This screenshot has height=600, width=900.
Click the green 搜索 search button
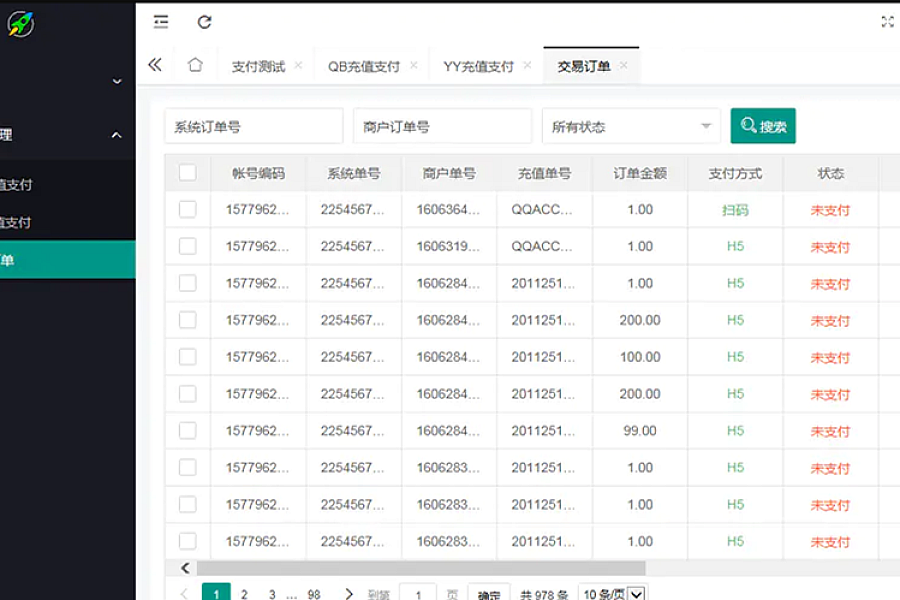click(763, 127)
